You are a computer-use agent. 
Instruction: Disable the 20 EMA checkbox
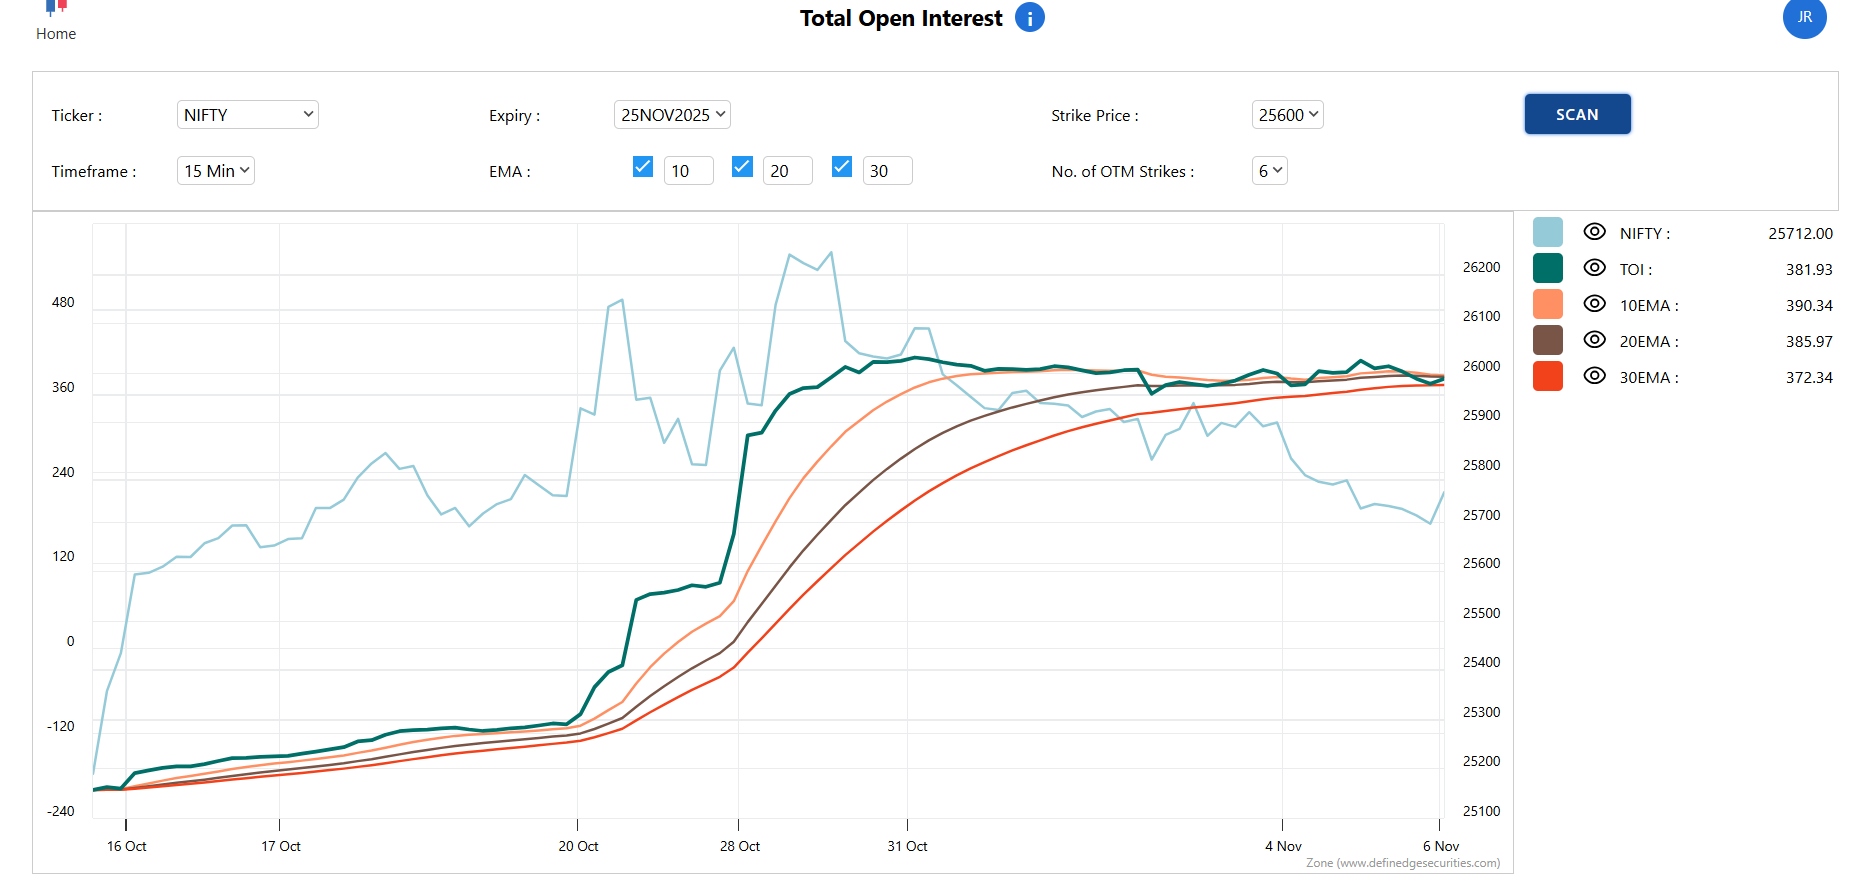pos(742,167)
